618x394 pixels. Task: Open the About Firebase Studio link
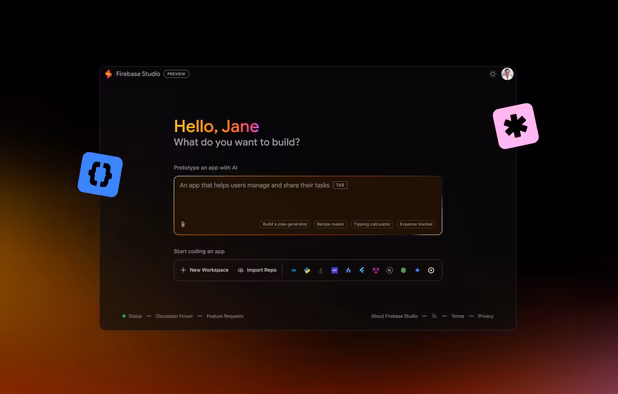[394, 316]
